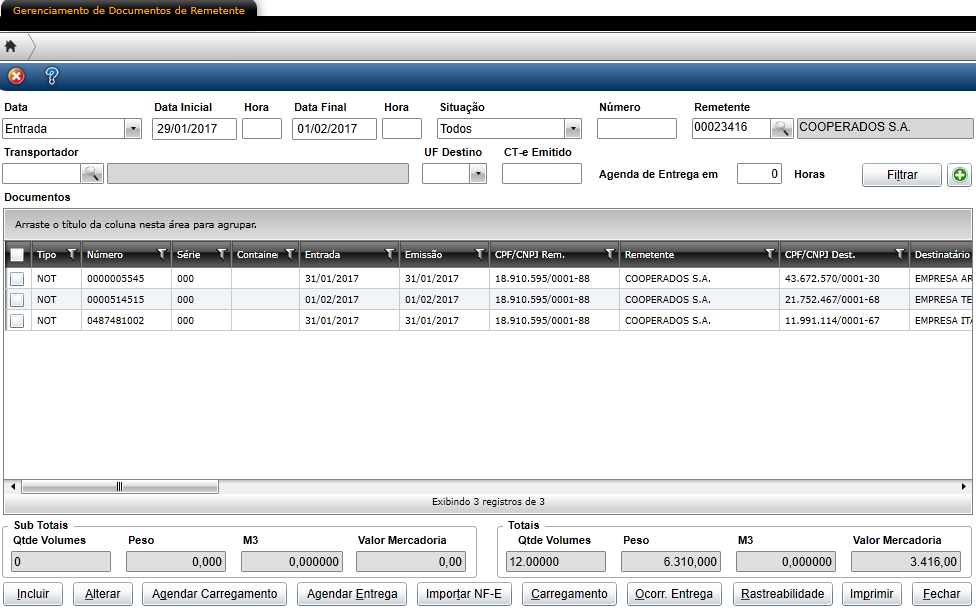Search Remetente with the magnifier icon
Viewport: 976px width, 610px height.
[781, 128]
